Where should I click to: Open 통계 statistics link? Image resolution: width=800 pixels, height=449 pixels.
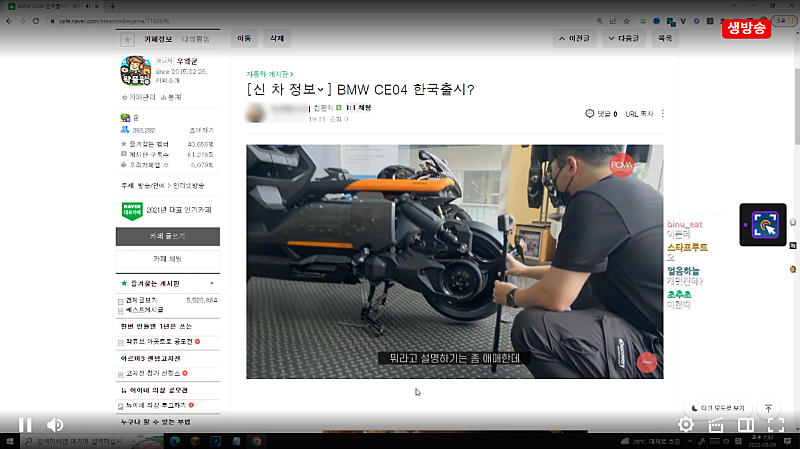click(x=171, y=97)
